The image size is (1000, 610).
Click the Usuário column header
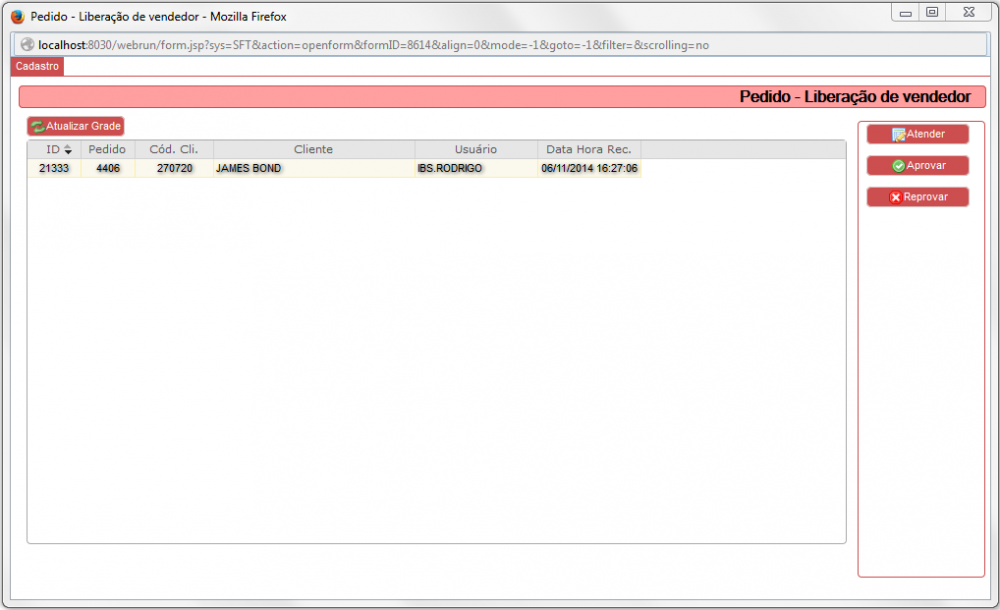pyautogui.click(x=476, y=149)
